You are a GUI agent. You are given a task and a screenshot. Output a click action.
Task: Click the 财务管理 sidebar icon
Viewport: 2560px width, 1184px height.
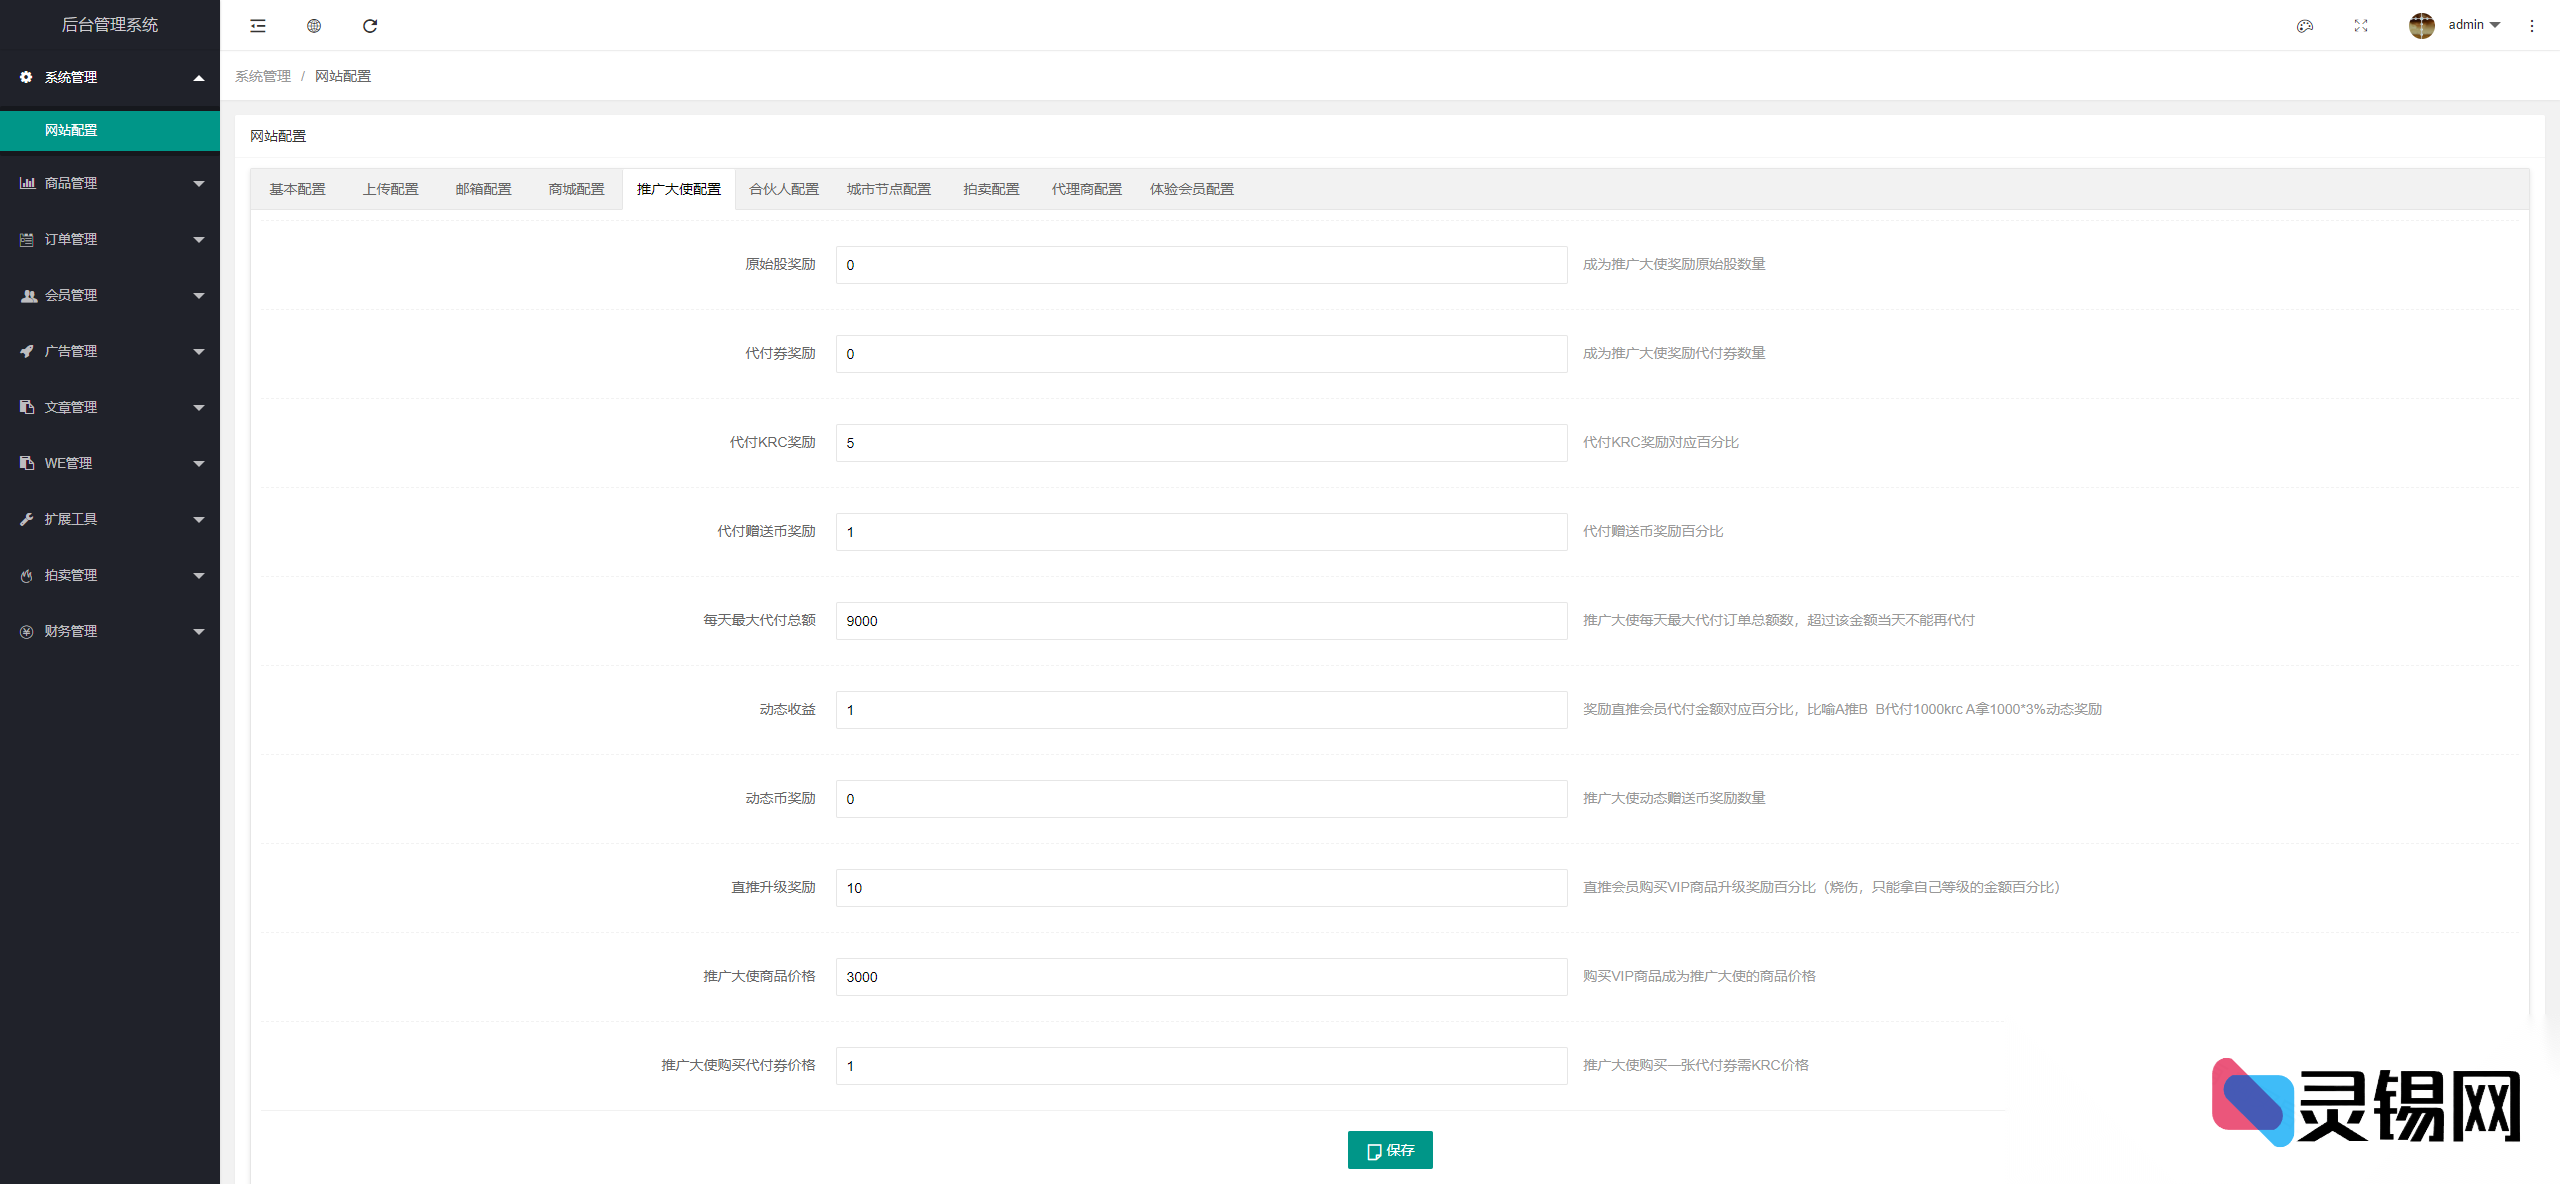(x=27, y=631)
